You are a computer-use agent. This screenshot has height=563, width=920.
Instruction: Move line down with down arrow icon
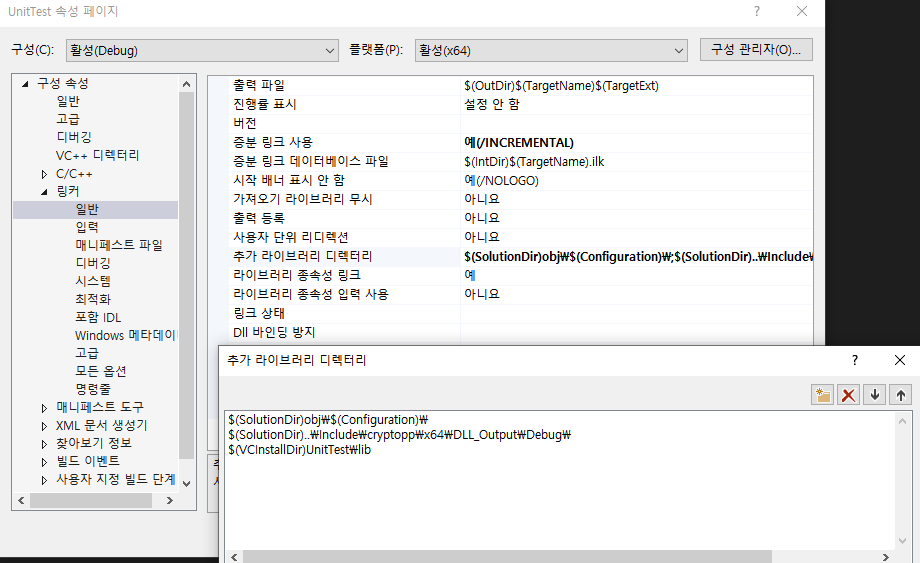(875, 395)
